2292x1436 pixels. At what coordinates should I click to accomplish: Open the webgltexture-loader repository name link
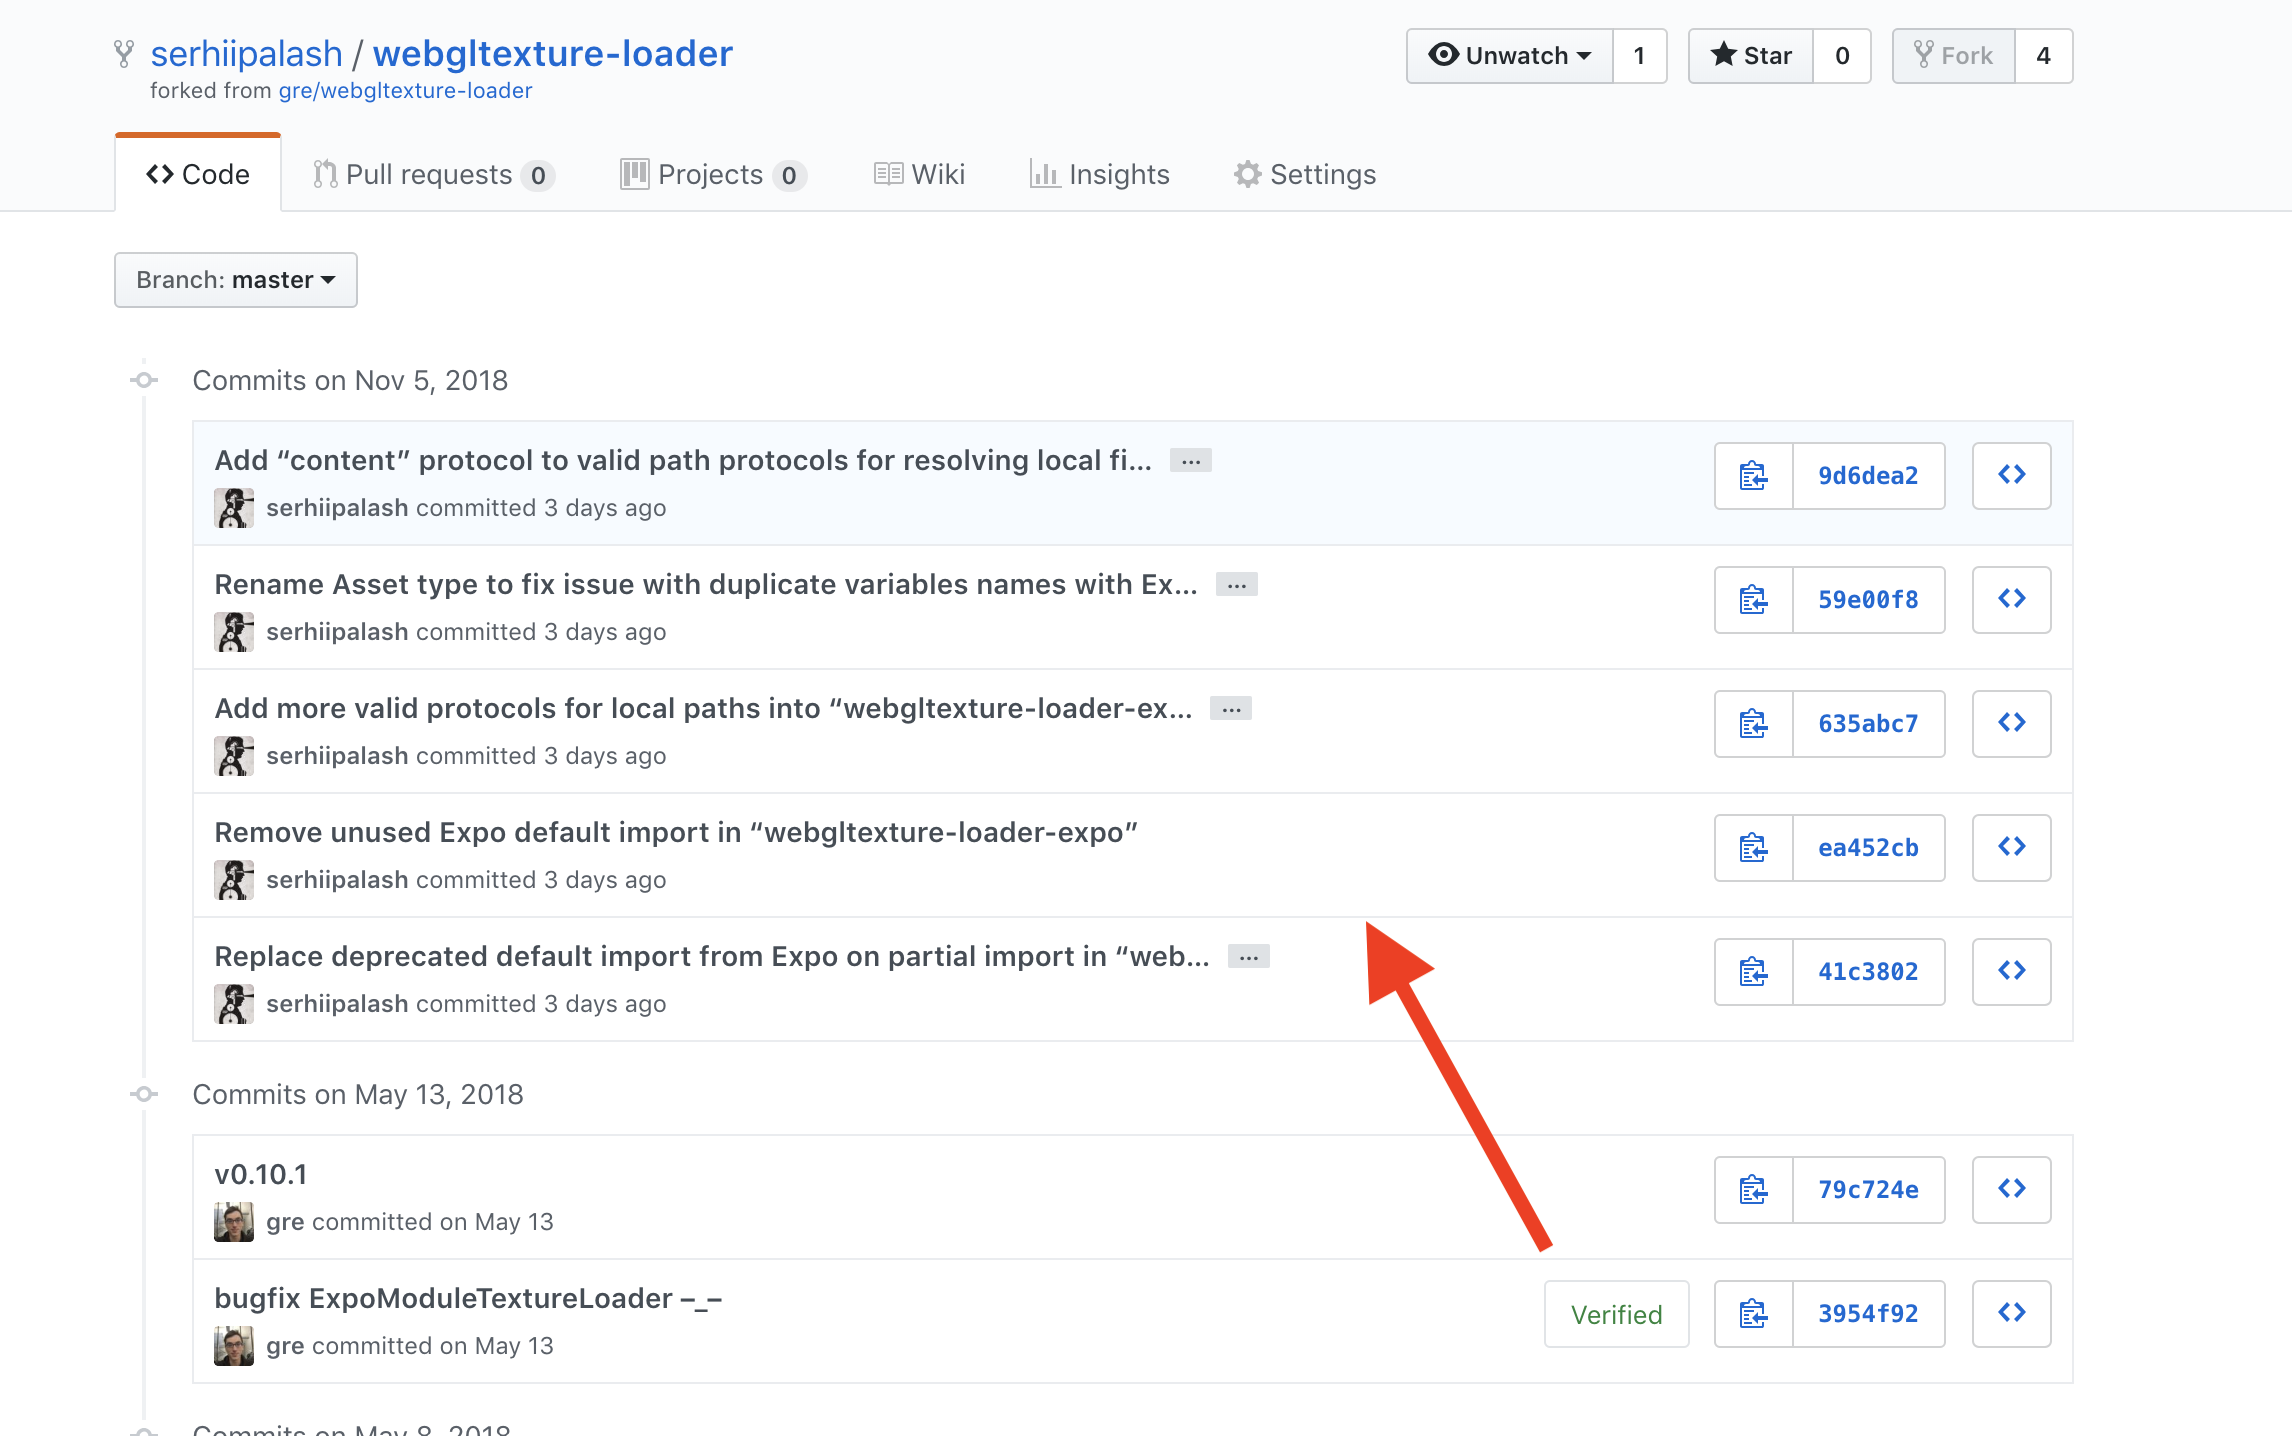(x=553, y=54)
